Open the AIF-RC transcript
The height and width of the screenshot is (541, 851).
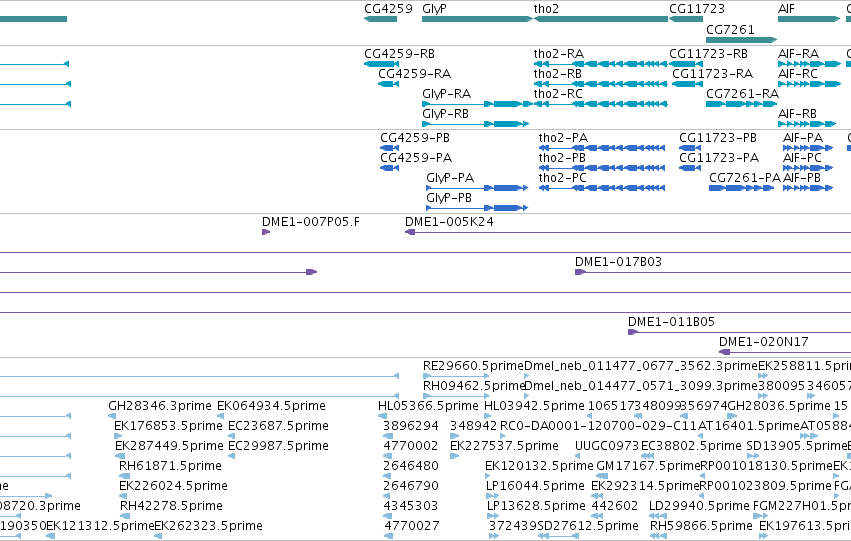click(x=809, y=84)
